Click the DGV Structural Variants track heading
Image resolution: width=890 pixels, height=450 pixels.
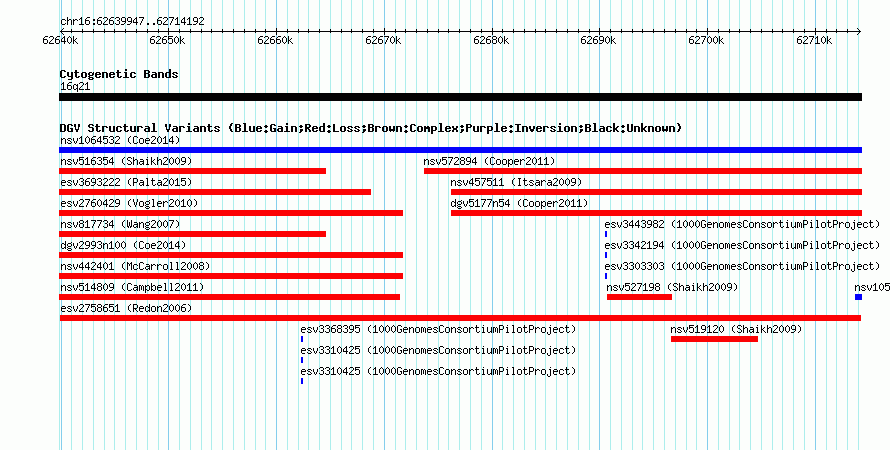[x=371, y=128]
